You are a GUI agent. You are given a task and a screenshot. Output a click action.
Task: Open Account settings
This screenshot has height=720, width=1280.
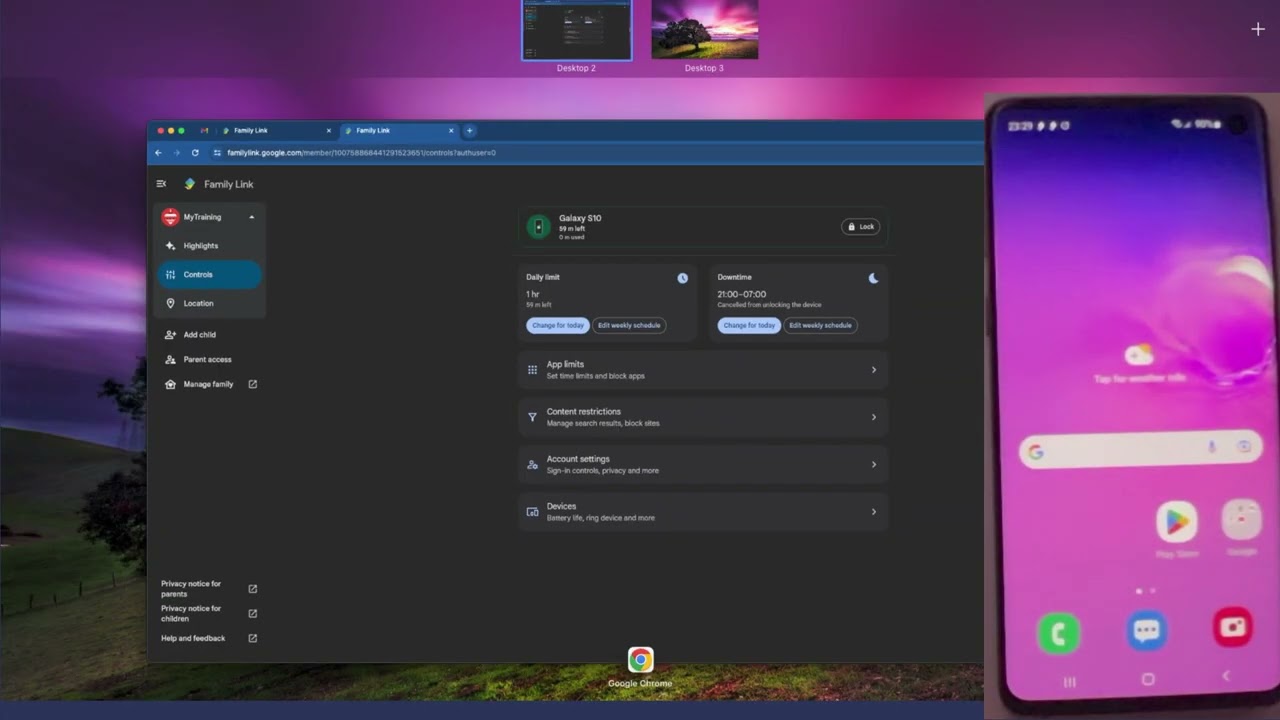click(703, 464)
